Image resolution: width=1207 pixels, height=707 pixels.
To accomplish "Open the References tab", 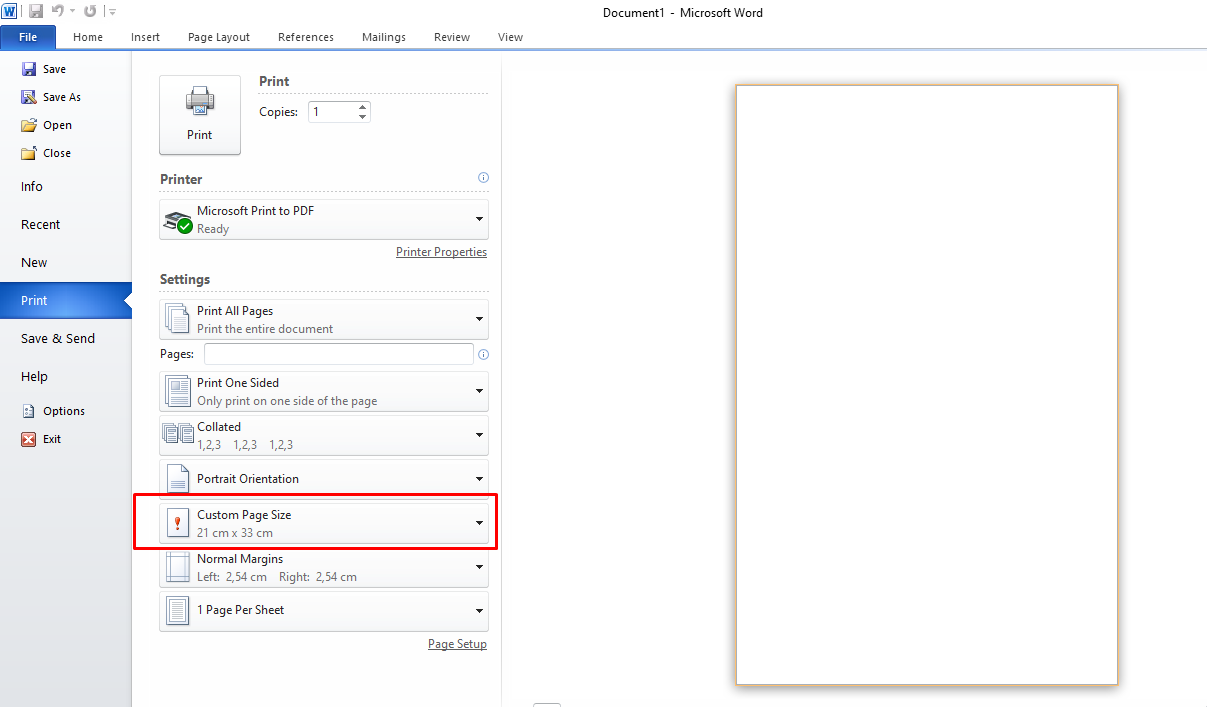I will pos(306,37).
